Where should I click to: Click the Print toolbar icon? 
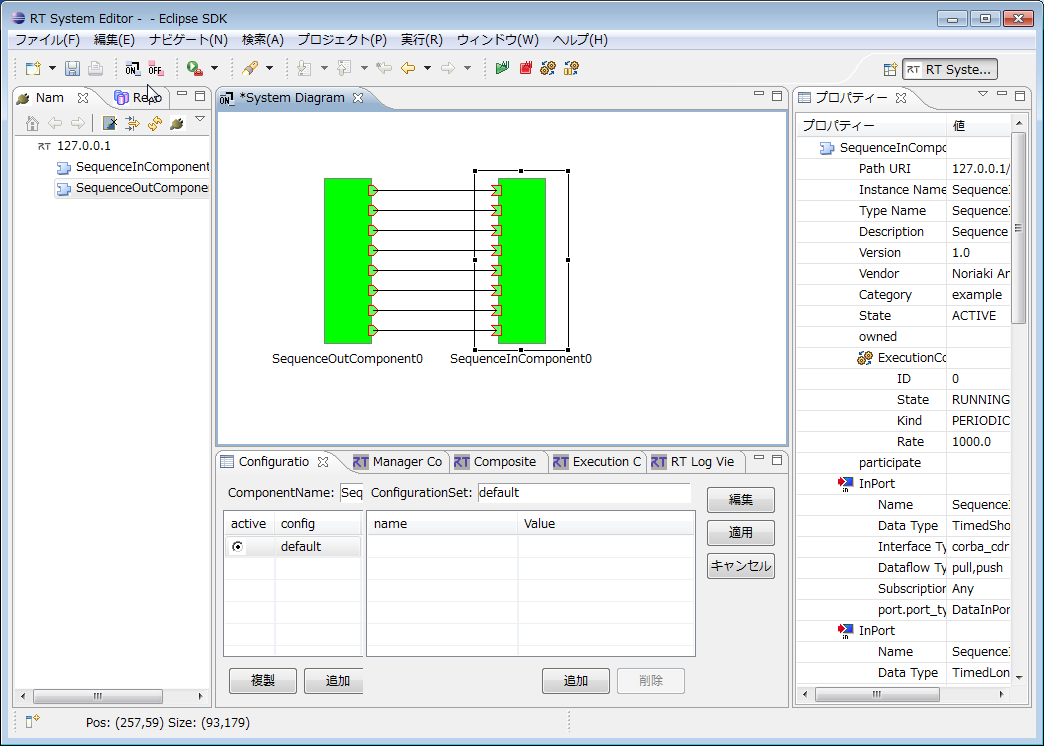click(95, 68)
